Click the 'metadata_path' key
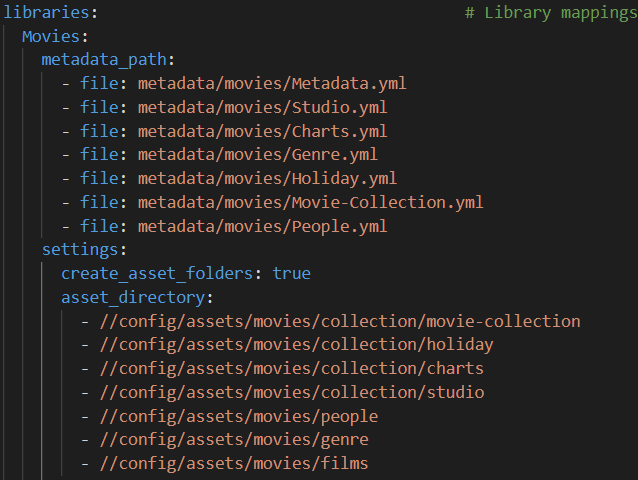The width and height of the screenshot is (638, 480). [104, 60]
